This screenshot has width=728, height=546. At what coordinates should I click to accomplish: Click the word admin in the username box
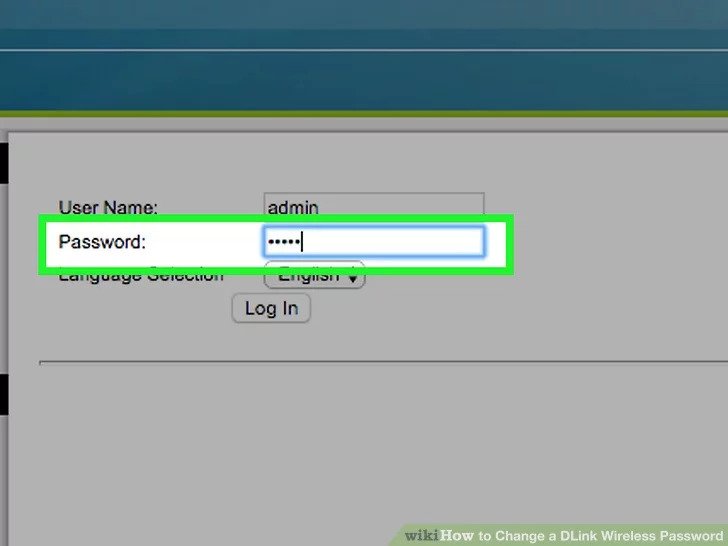point(293,208)
